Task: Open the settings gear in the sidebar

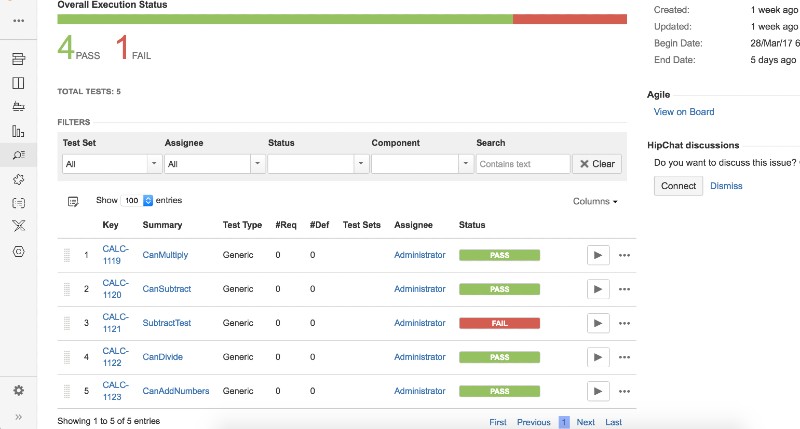Action: pyautogui.click(x=18, y=390)
